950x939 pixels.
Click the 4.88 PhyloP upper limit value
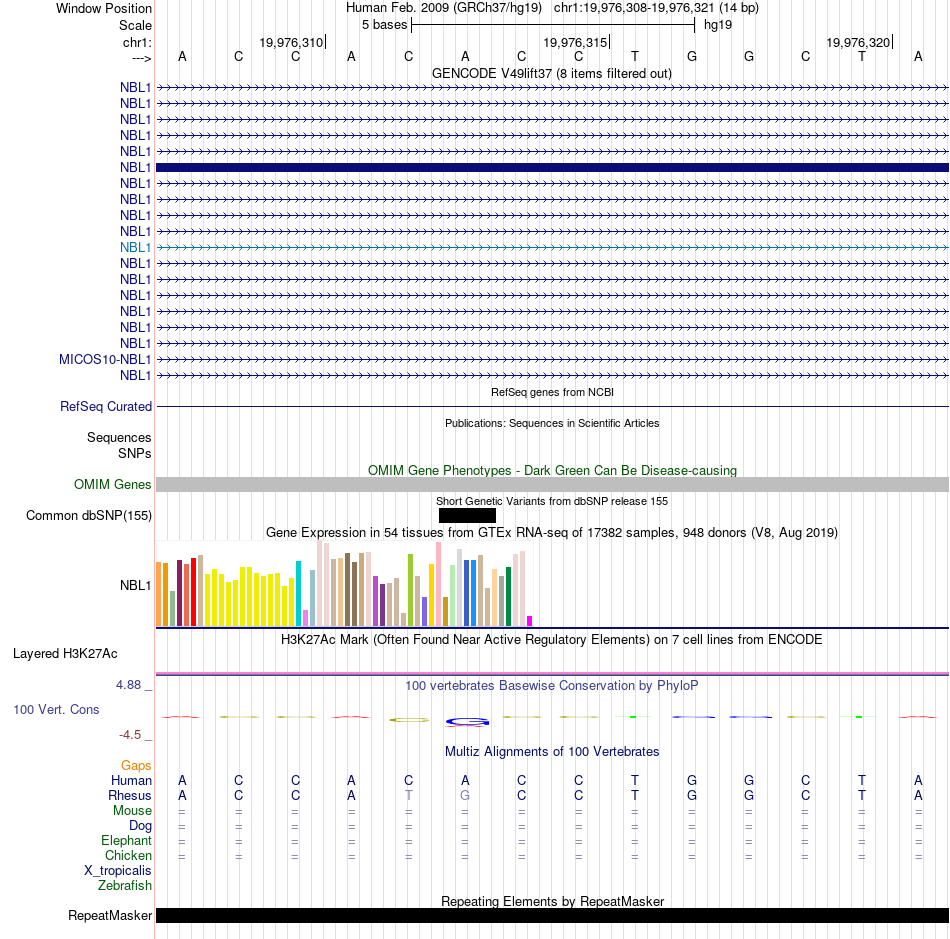[x=128, y=685]
